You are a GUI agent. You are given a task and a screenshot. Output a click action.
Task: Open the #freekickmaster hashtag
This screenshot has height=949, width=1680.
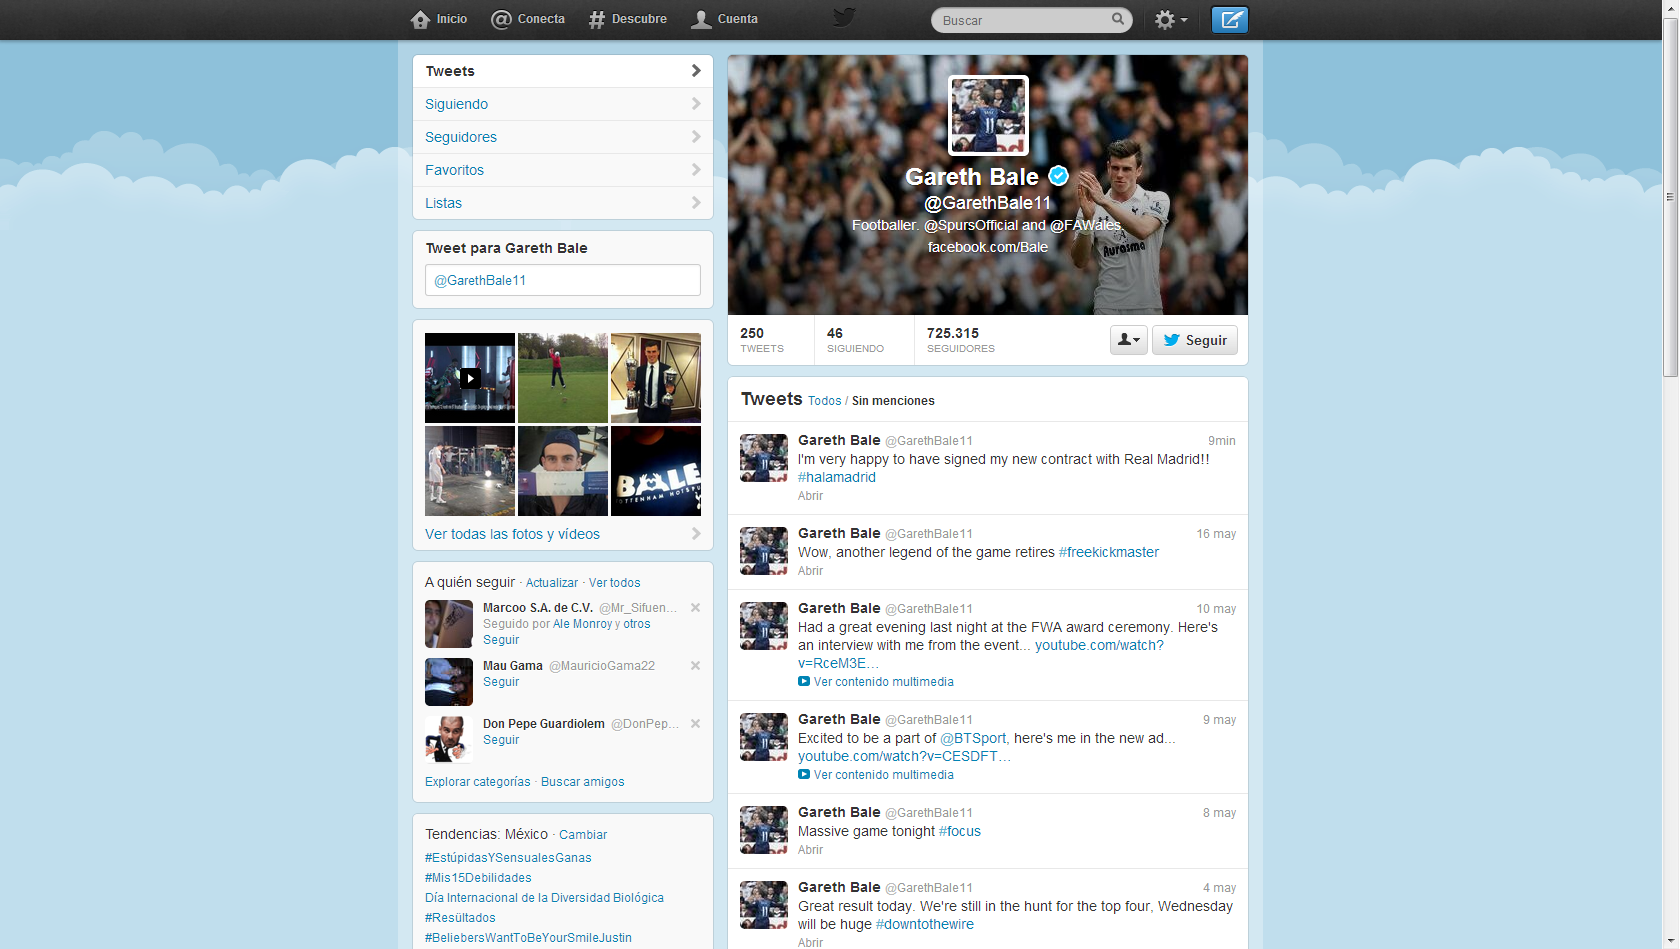(x=1109, y=552)
